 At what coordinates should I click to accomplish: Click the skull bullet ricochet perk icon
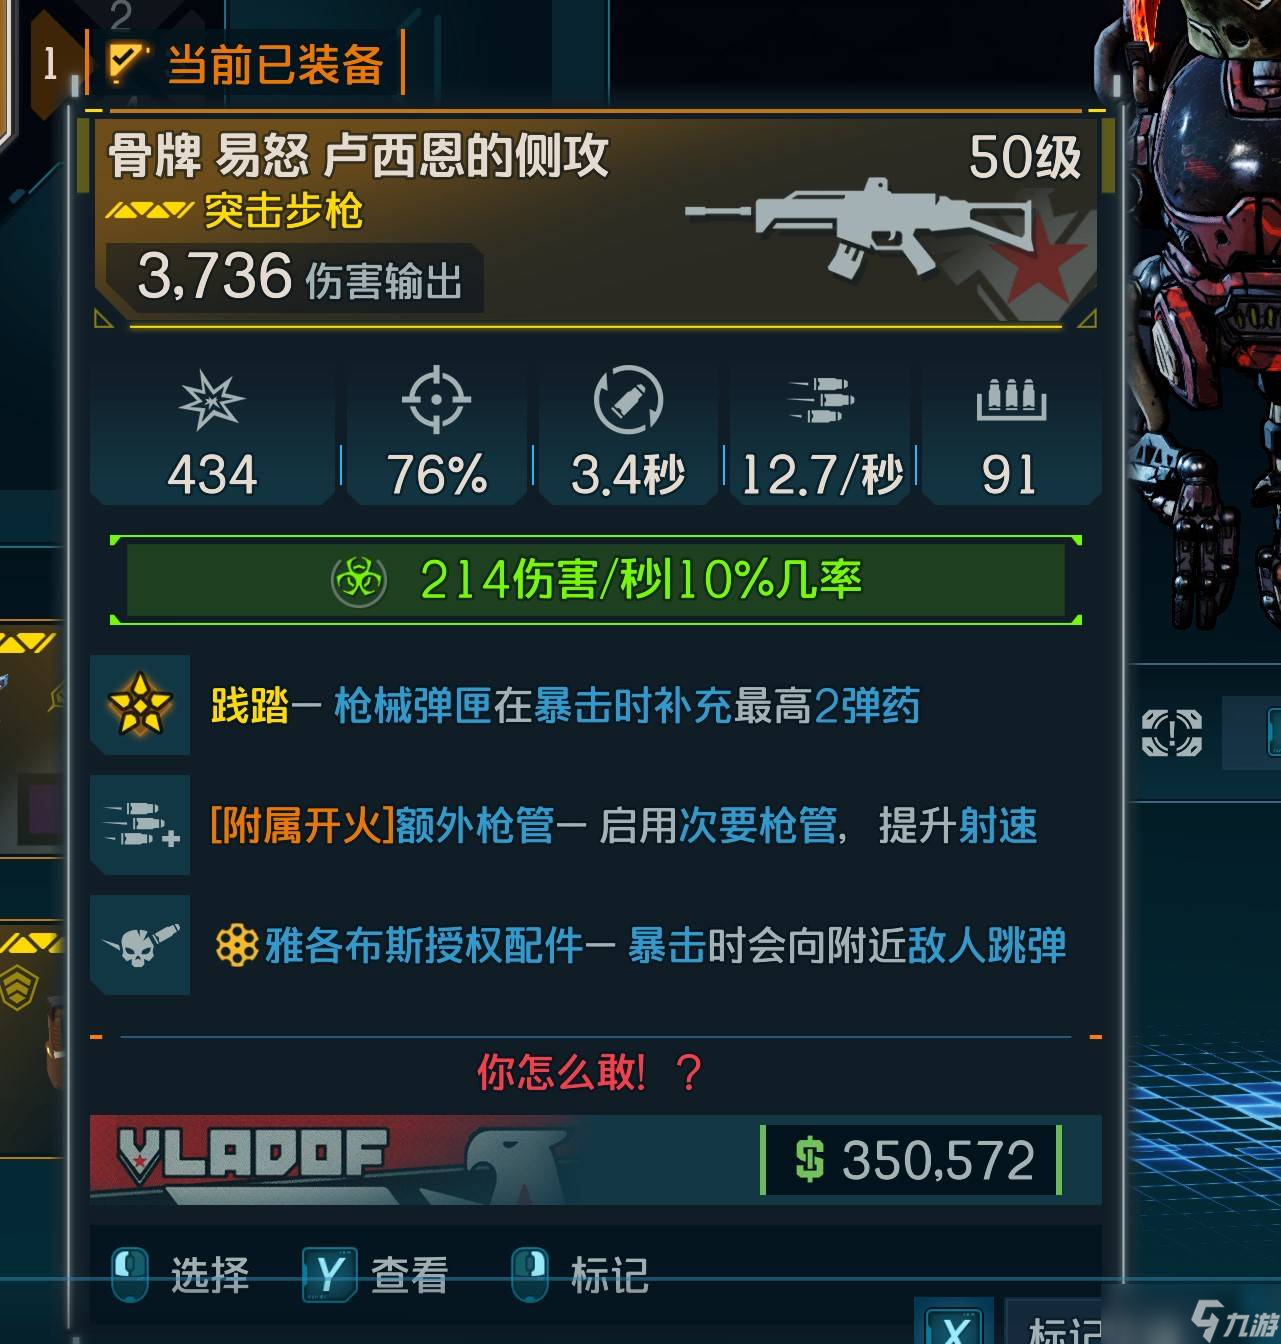140,945
